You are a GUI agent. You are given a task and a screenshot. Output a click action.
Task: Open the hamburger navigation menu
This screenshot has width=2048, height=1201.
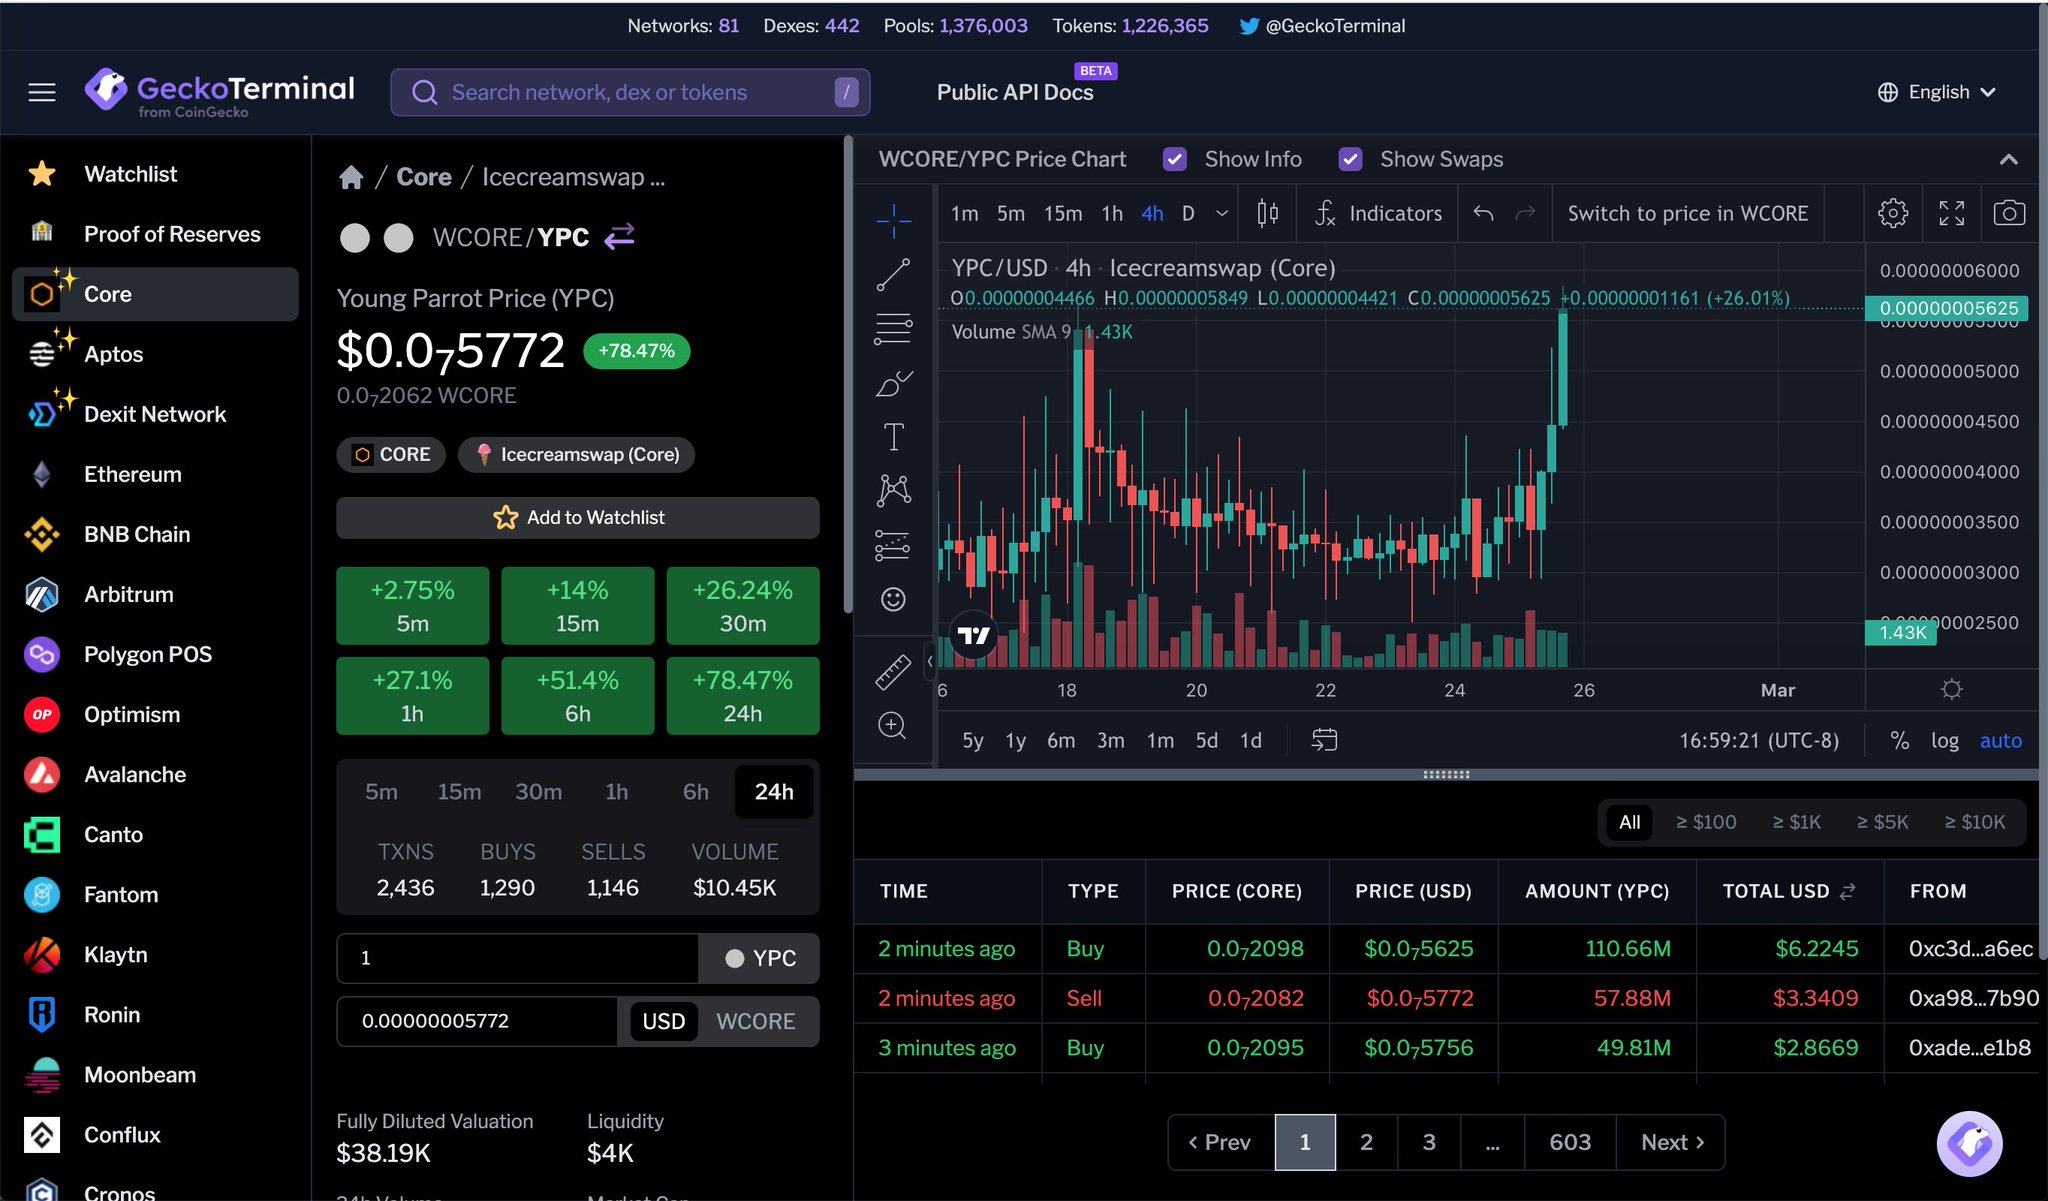[42, 93]
